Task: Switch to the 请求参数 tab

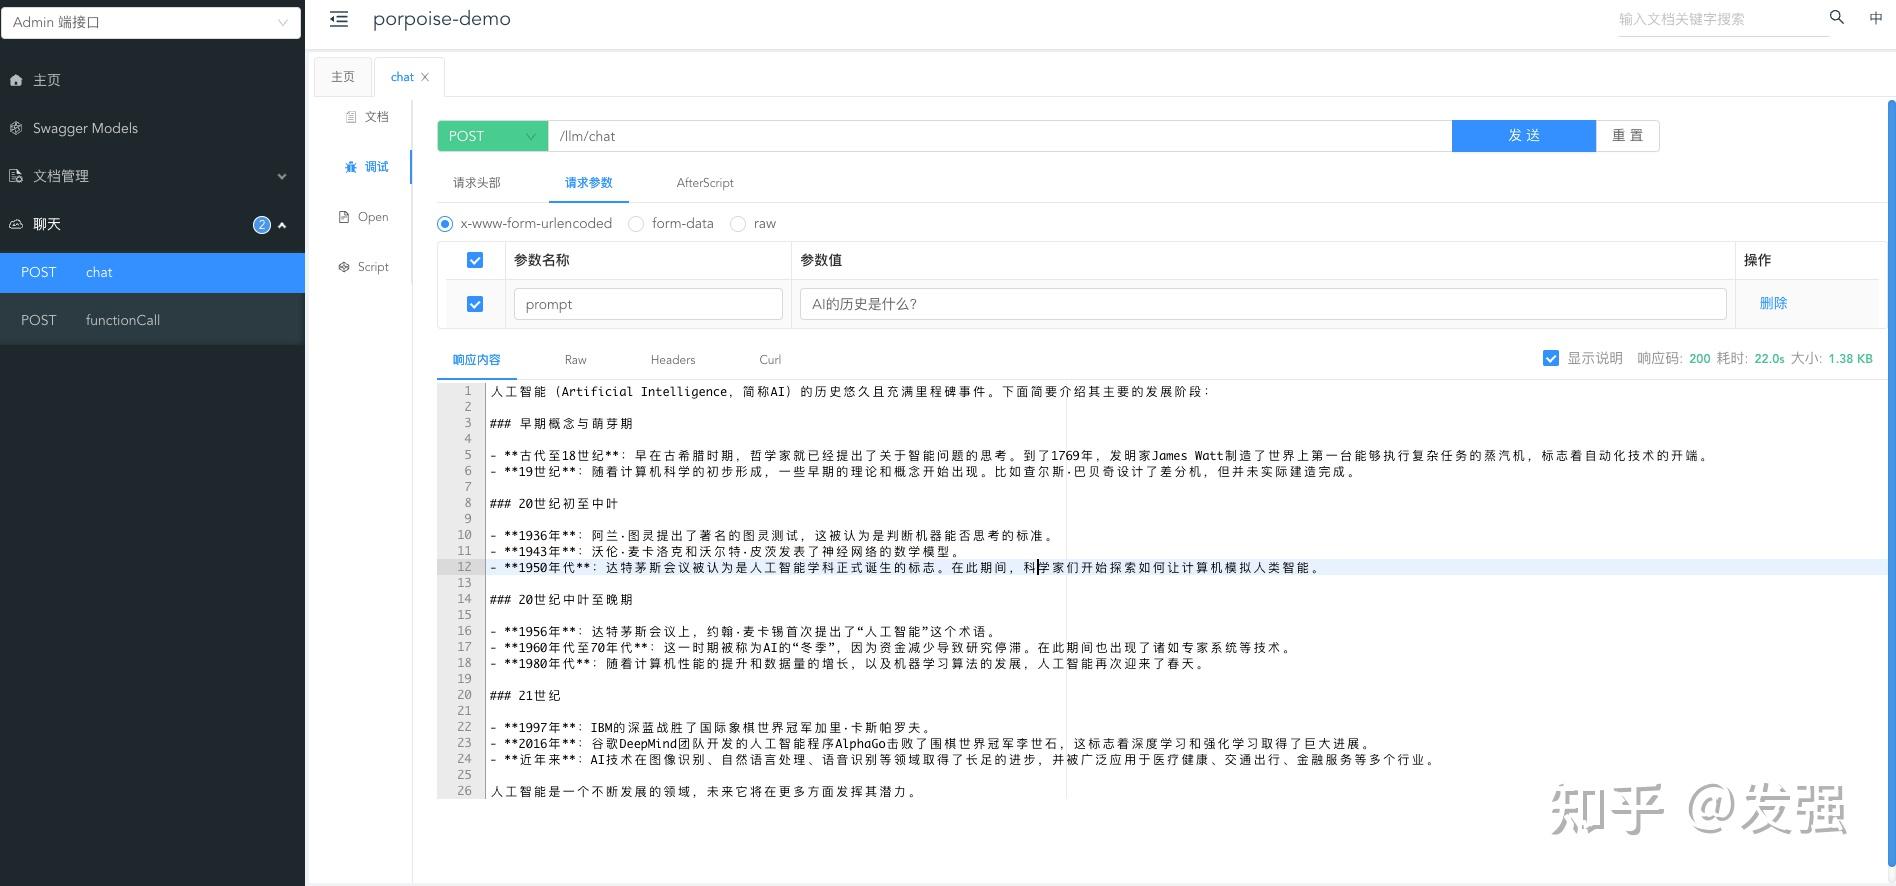Action: pos(589,183)
